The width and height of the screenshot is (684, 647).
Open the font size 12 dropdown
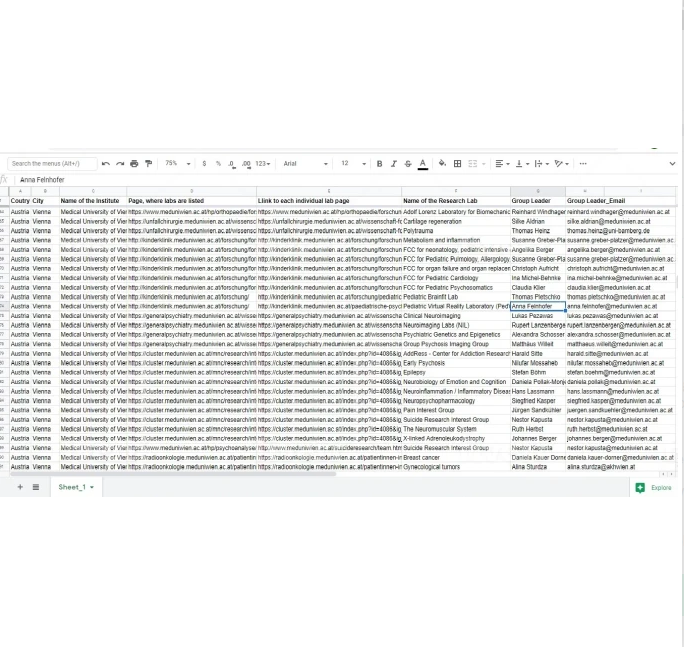(x=353, y=164)
